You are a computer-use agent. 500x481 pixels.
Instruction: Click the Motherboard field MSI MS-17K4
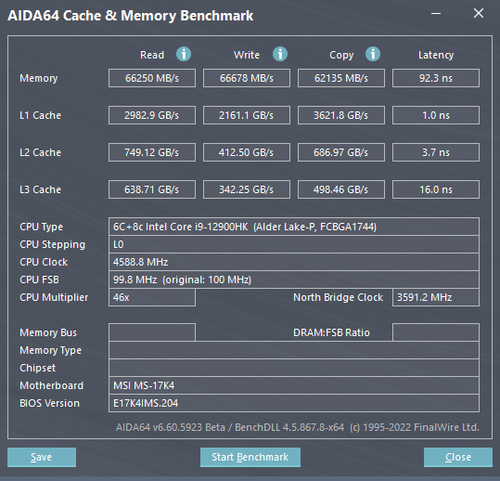[x=294, y=386]
